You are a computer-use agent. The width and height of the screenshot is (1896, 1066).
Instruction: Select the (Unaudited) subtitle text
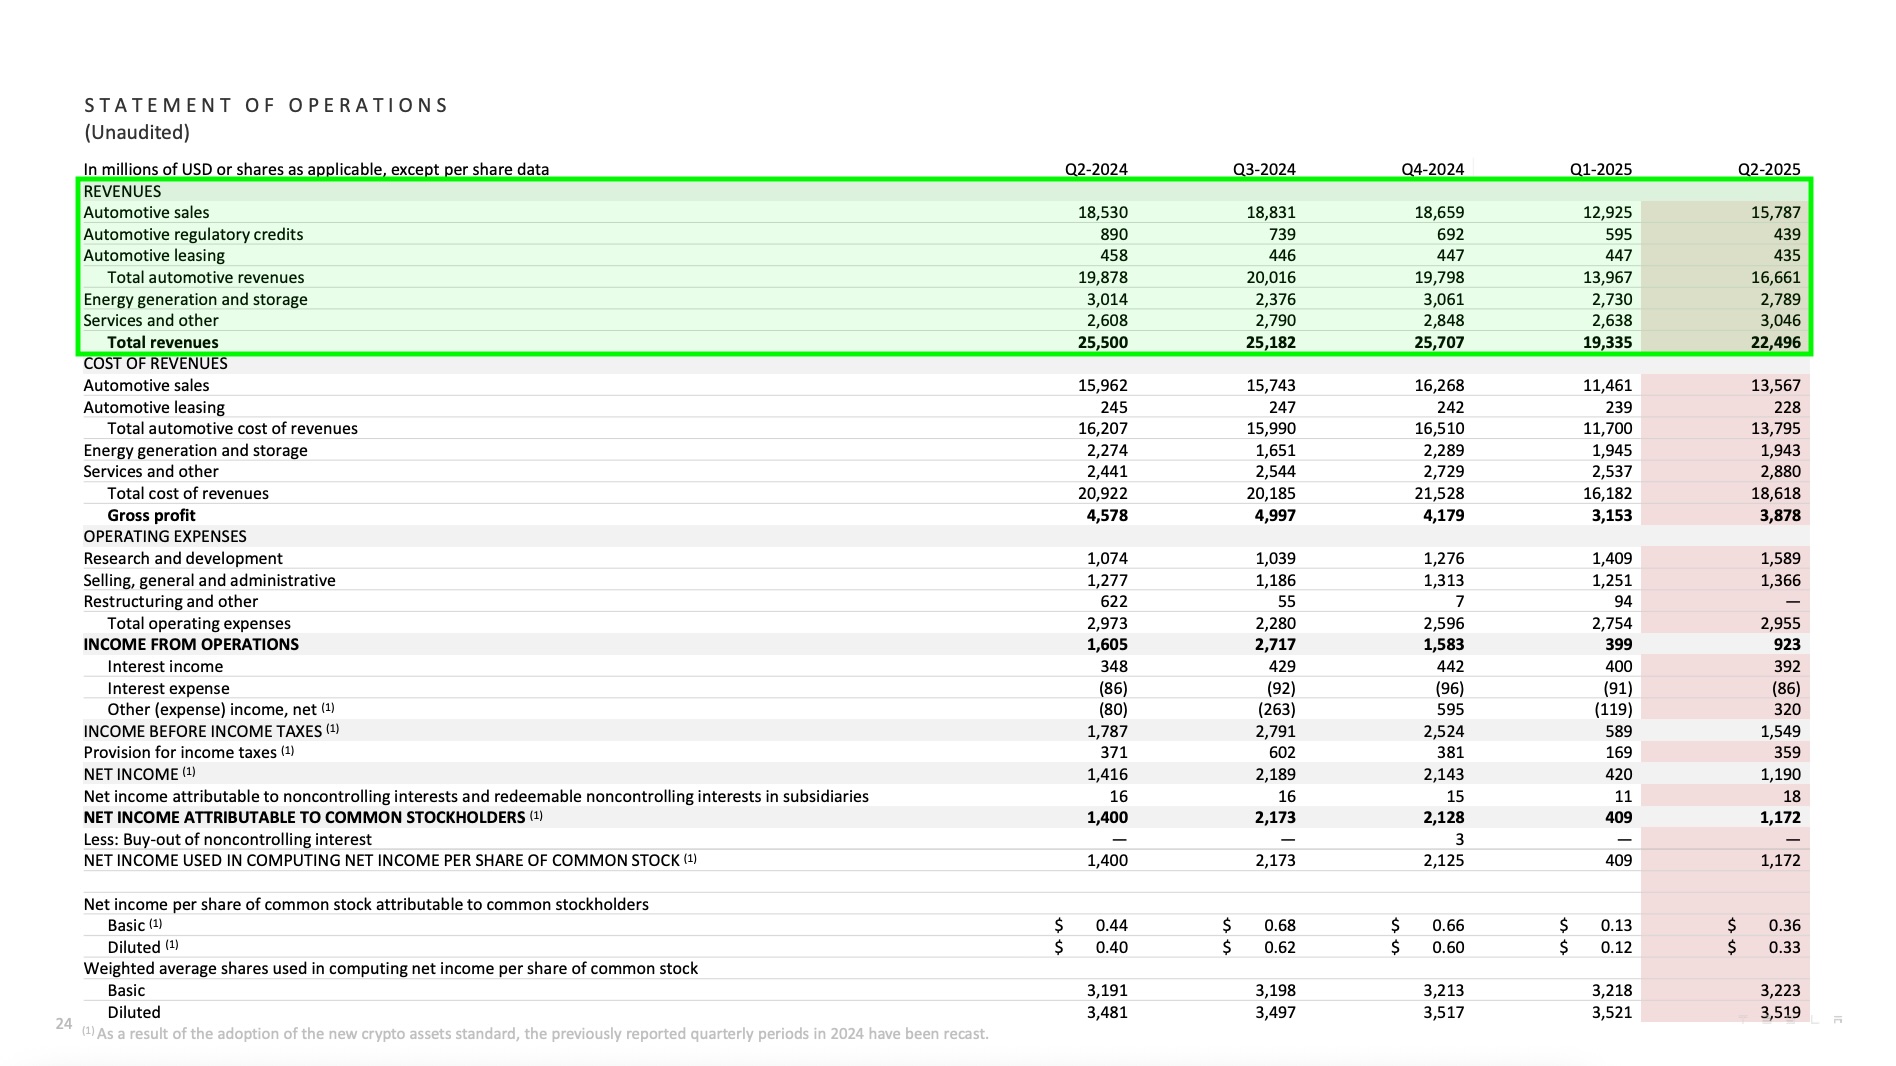pyautogui.click(x=138, y=131)
